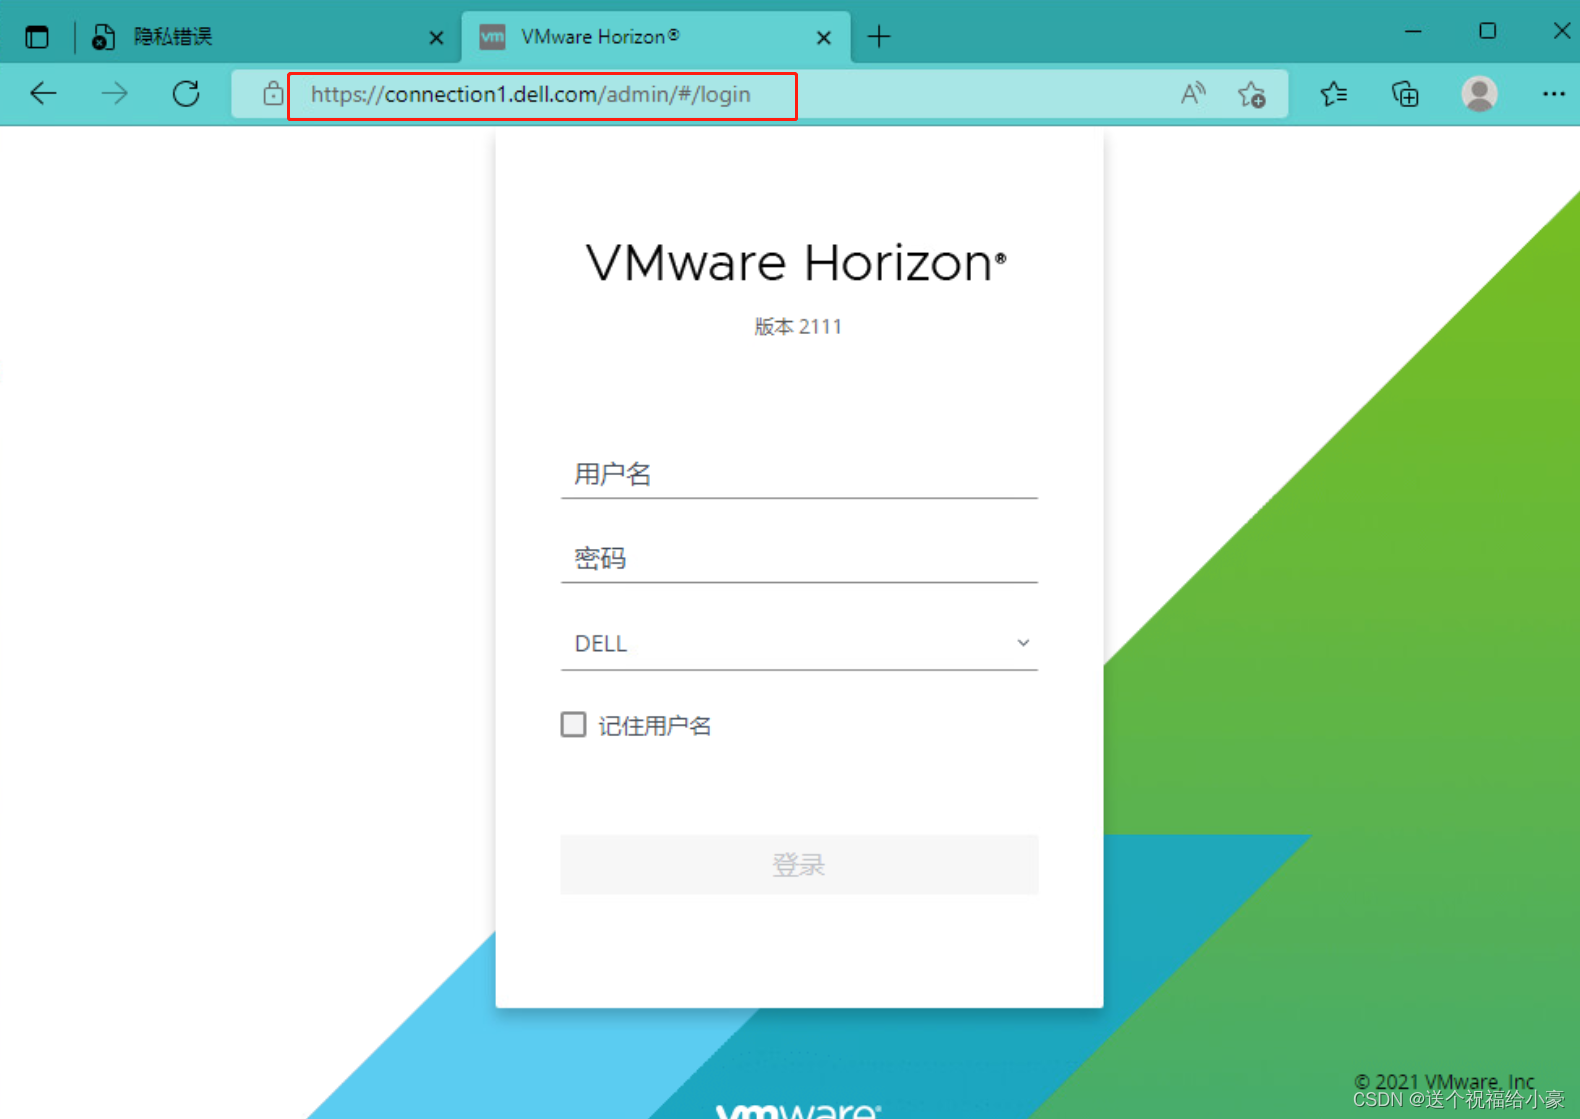1580x1119 pixels.
Task: Open browser settings and more menu
Action: pos(1553,94)
